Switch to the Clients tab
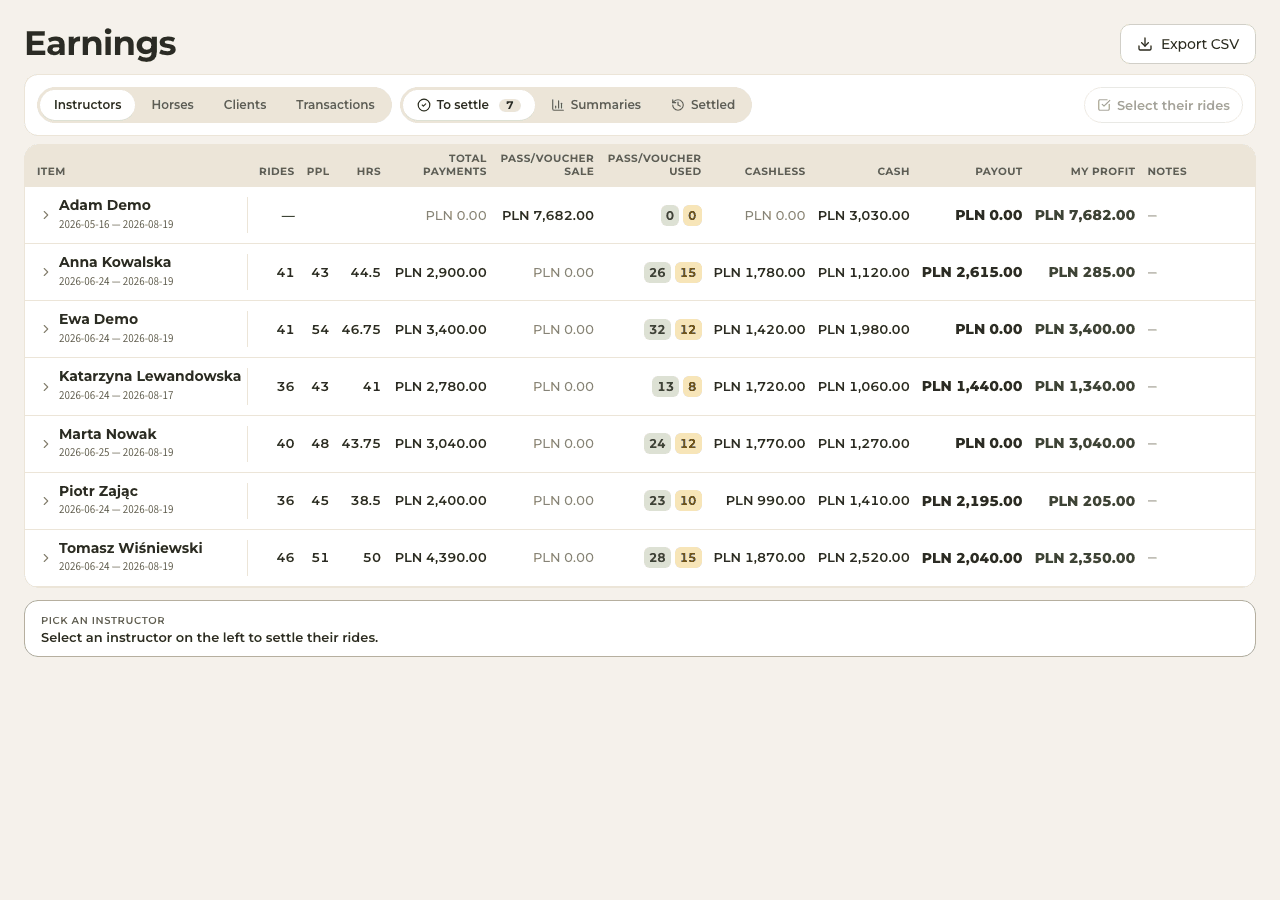The width and height of the screenshot is (1280, 900). pos(245,105)
